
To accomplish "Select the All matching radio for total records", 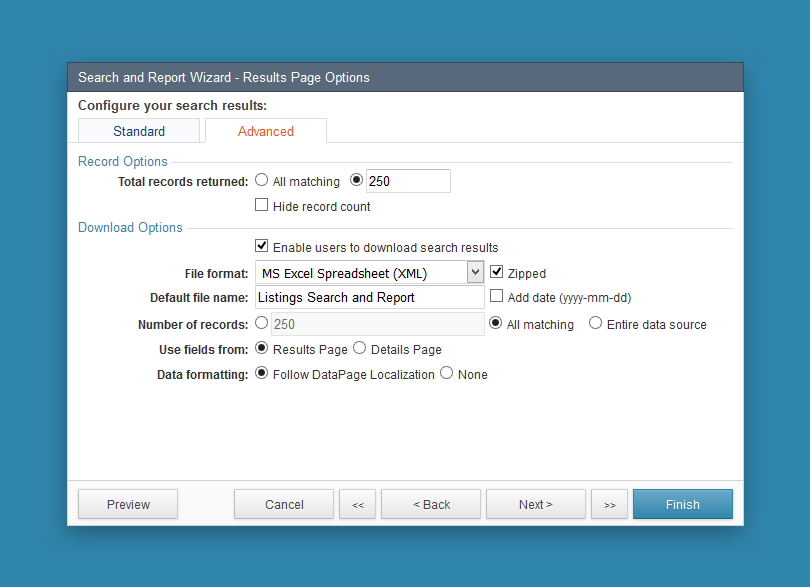I will click(x=261, y=180).
